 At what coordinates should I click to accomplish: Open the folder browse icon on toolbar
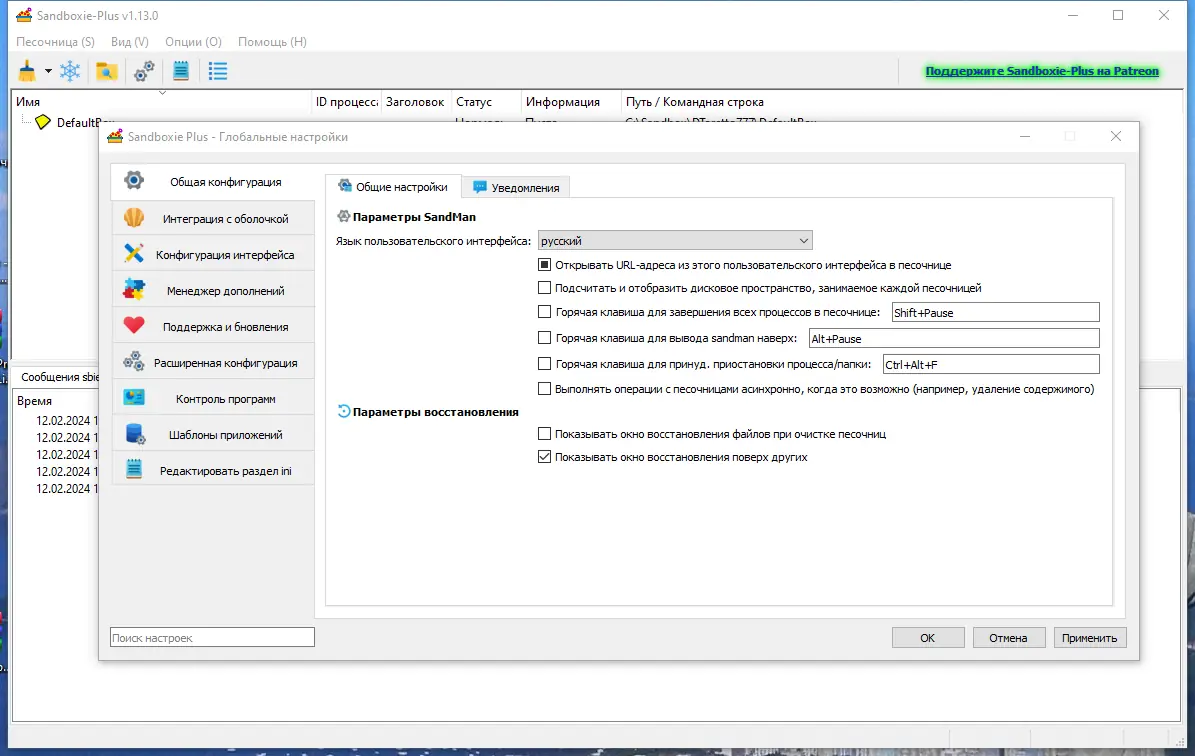point(108,70)
